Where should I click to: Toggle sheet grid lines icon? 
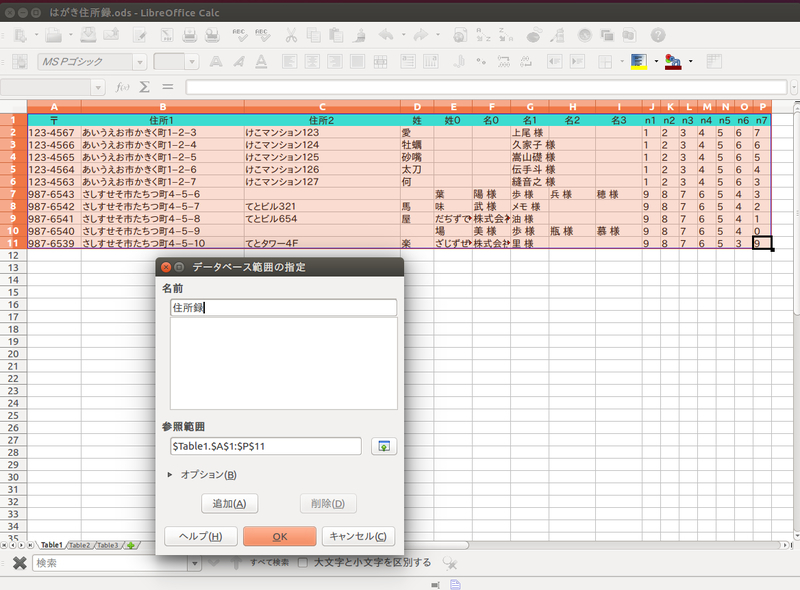(x=714, y=62)
